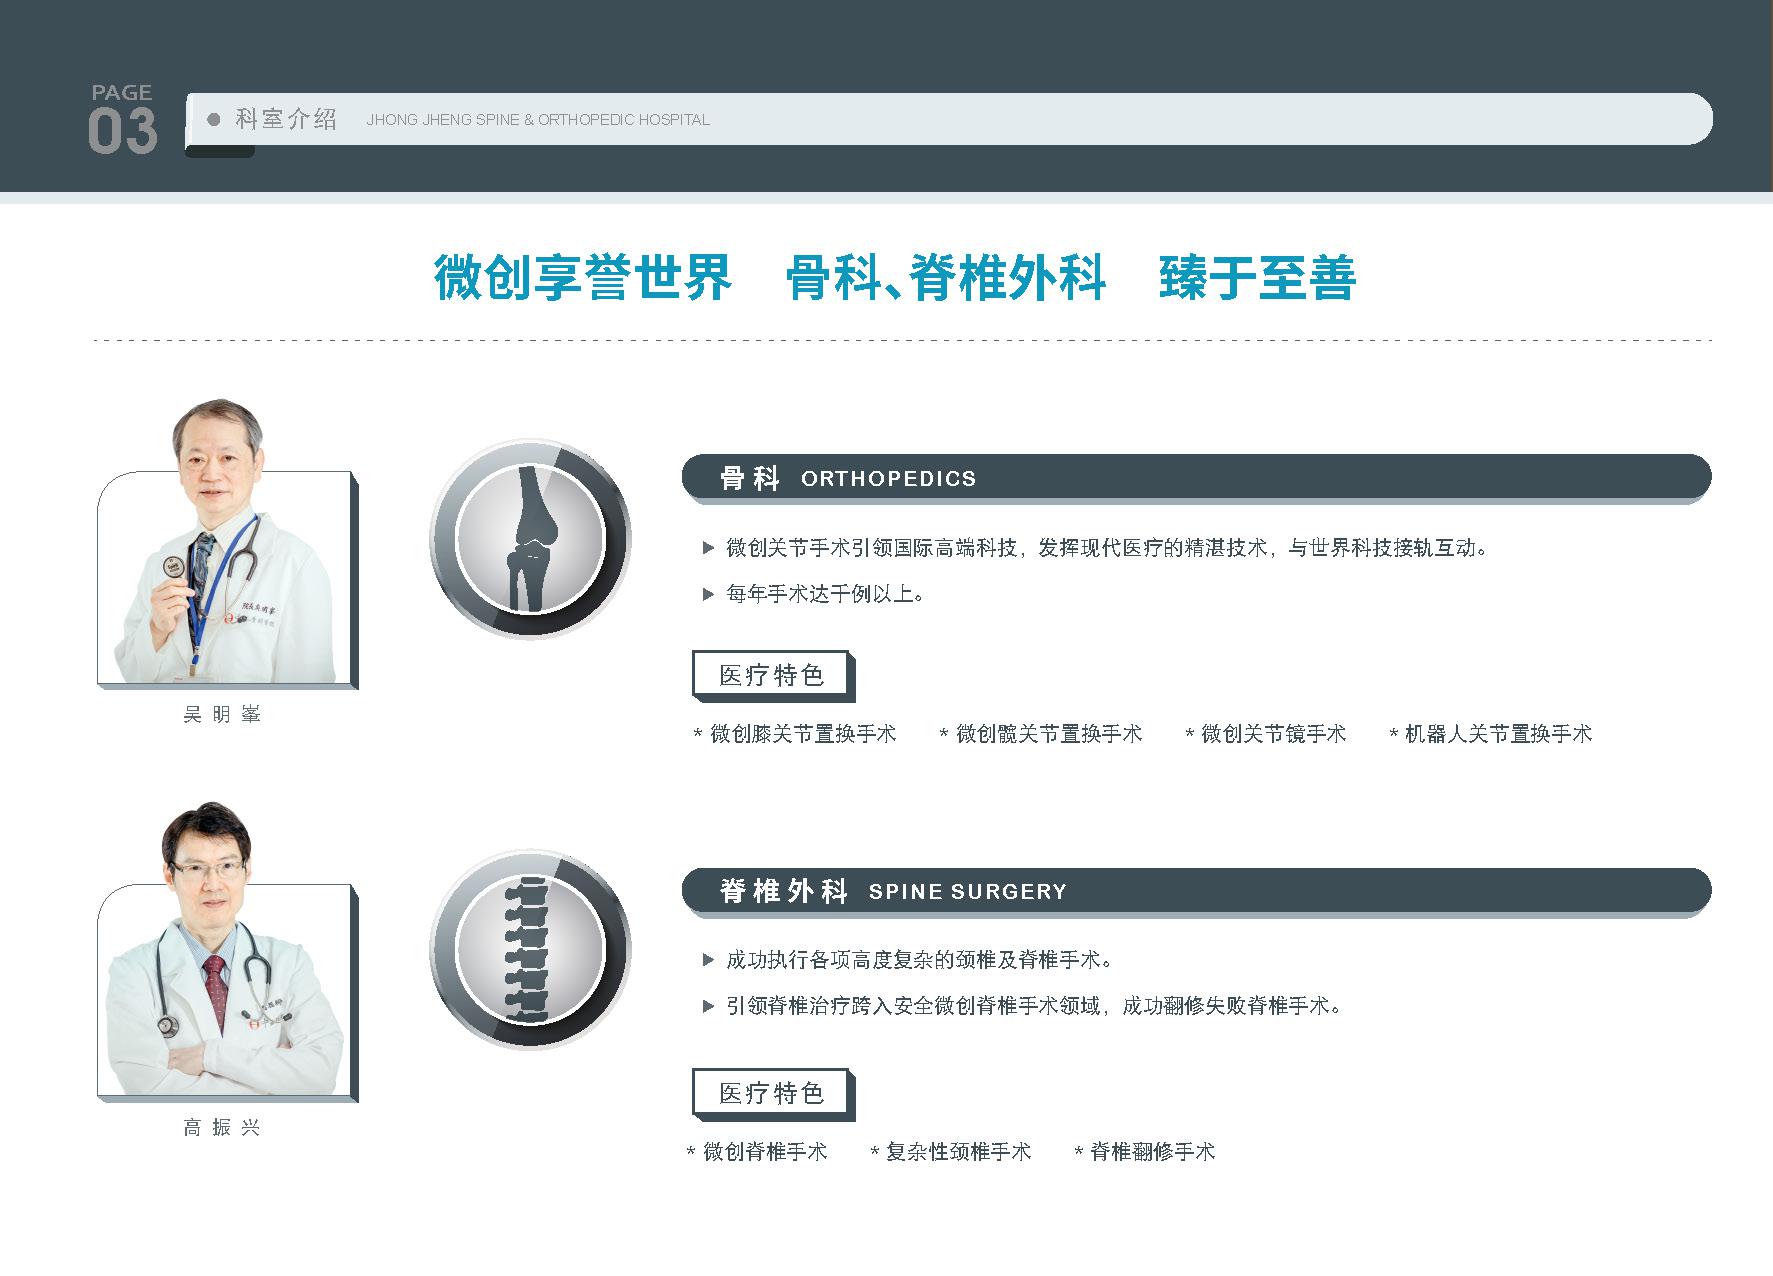This screenshot has width=1773, height=1276.
Task: Expand the lower 医疗特色 box
Action: point(771,1093)
